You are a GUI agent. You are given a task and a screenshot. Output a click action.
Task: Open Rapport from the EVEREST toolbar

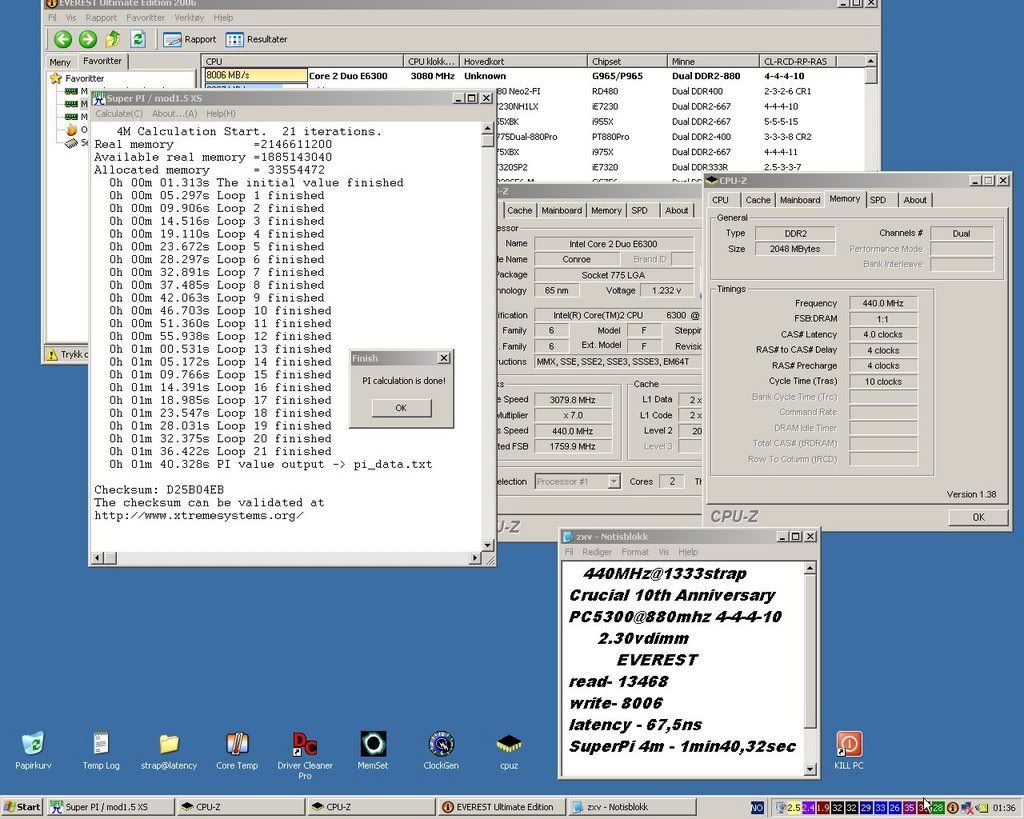pos(189,39)
